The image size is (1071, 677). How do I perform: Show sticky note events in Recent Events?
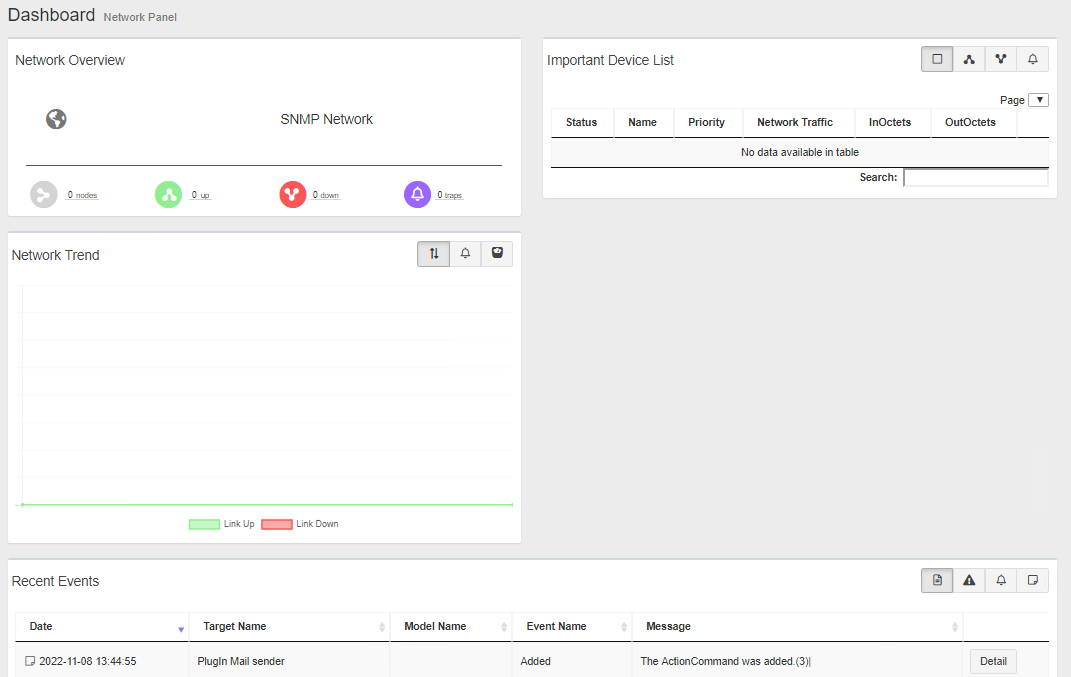click(1033, 580)
